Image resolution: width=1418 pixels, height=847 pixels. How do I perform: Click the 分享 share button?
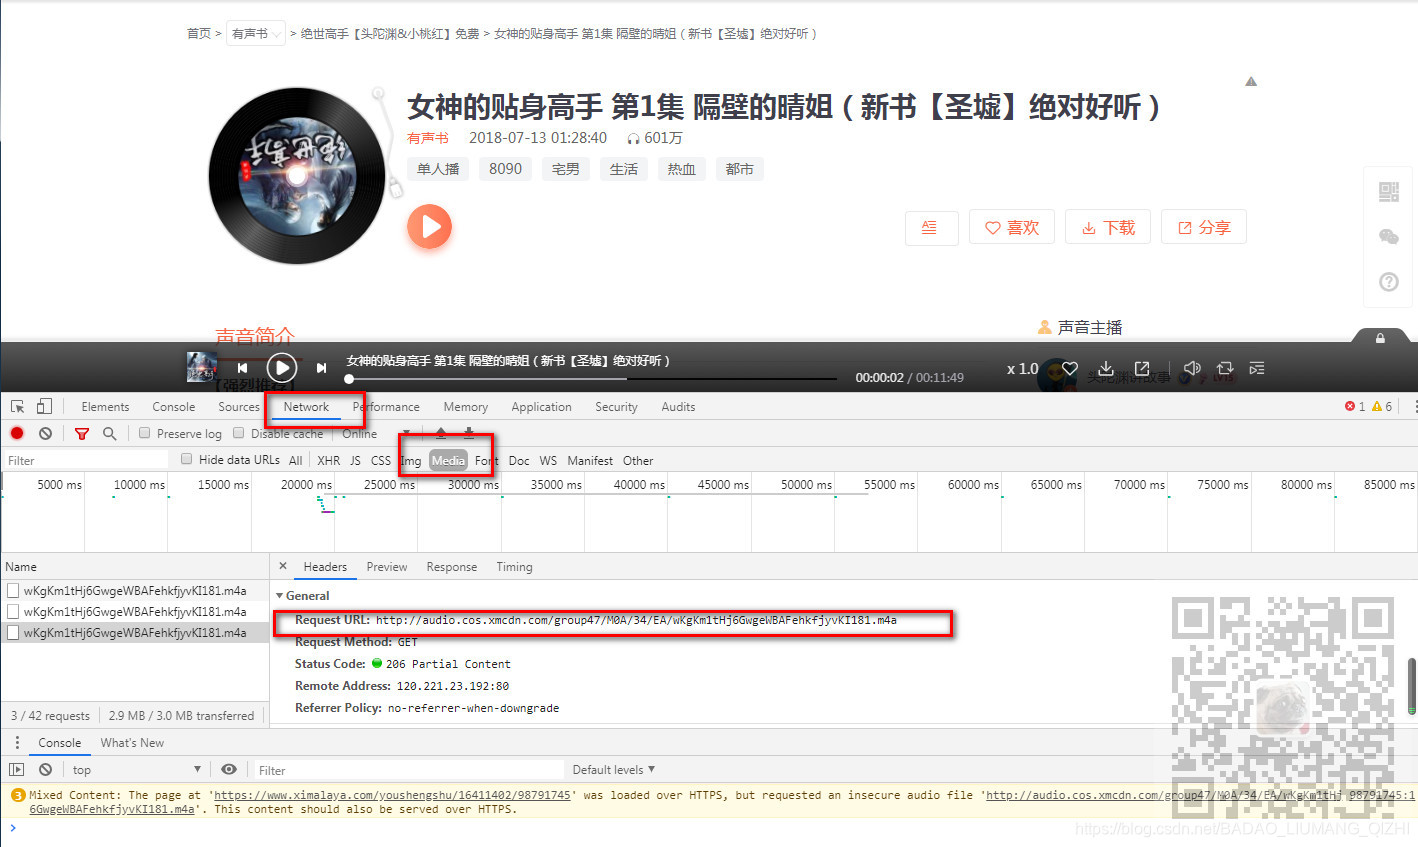[x=1204, y=228]
